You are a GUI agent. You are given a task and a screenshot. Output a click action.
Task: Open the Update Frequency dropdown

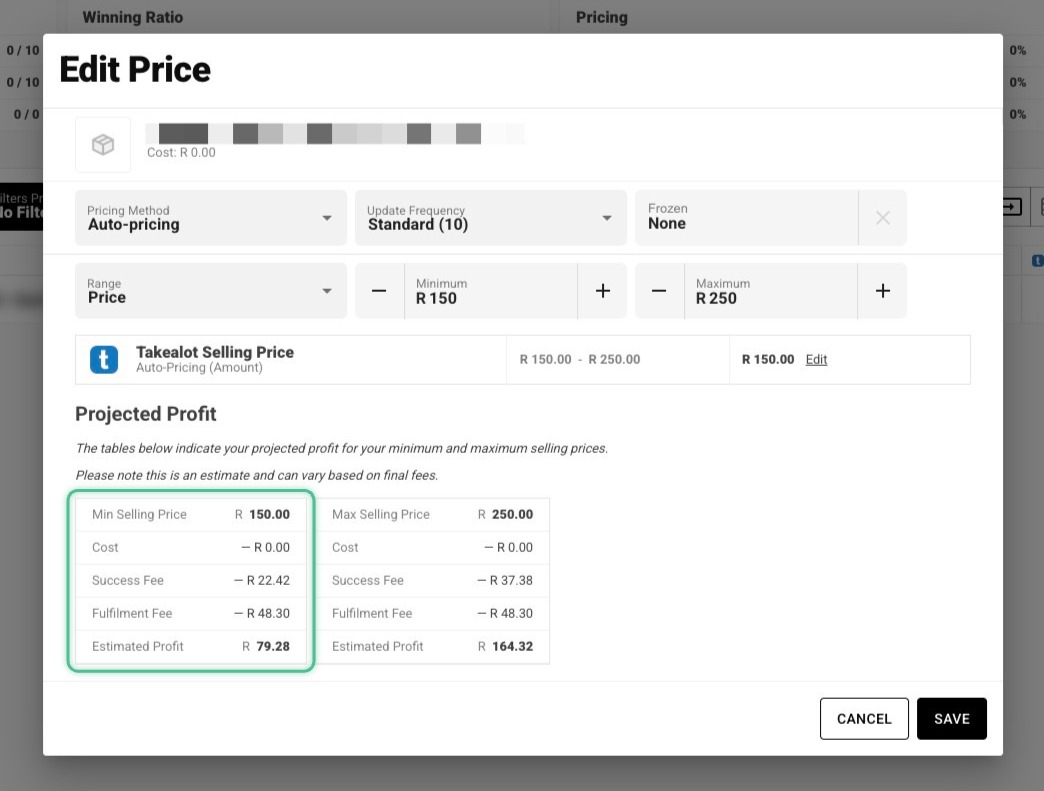coord(490,218)
